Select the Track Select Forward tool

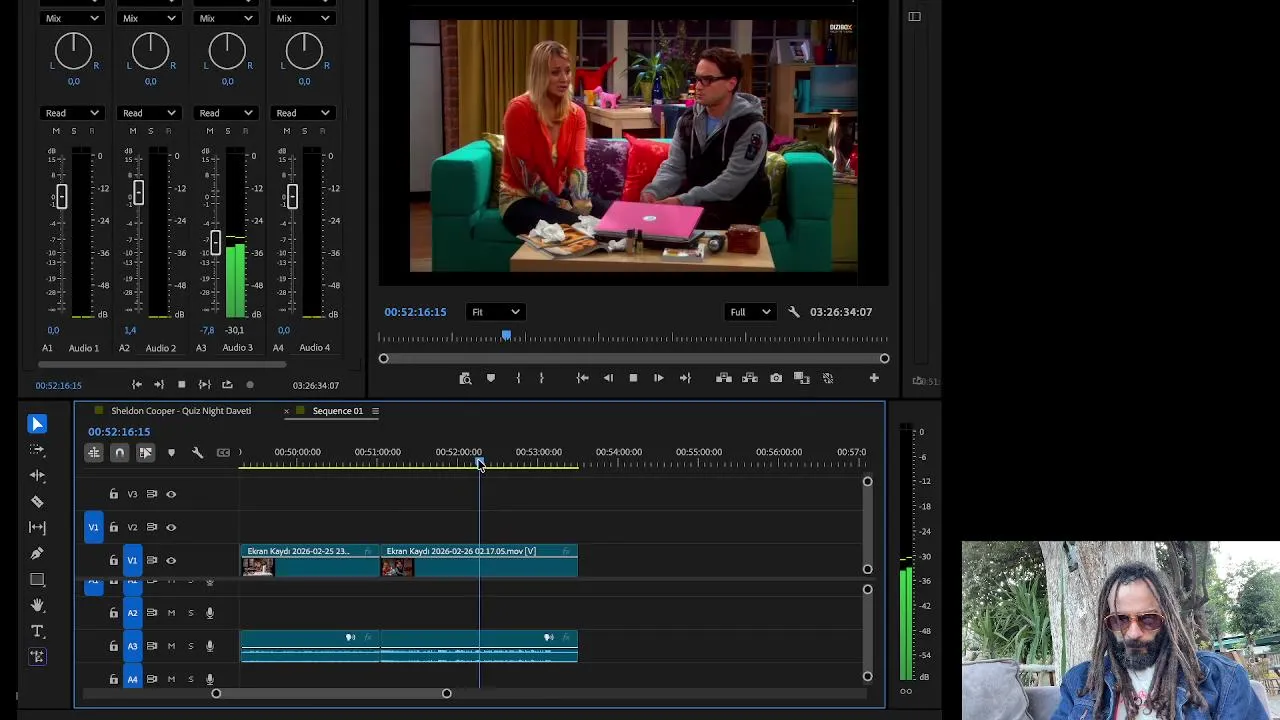37,450
